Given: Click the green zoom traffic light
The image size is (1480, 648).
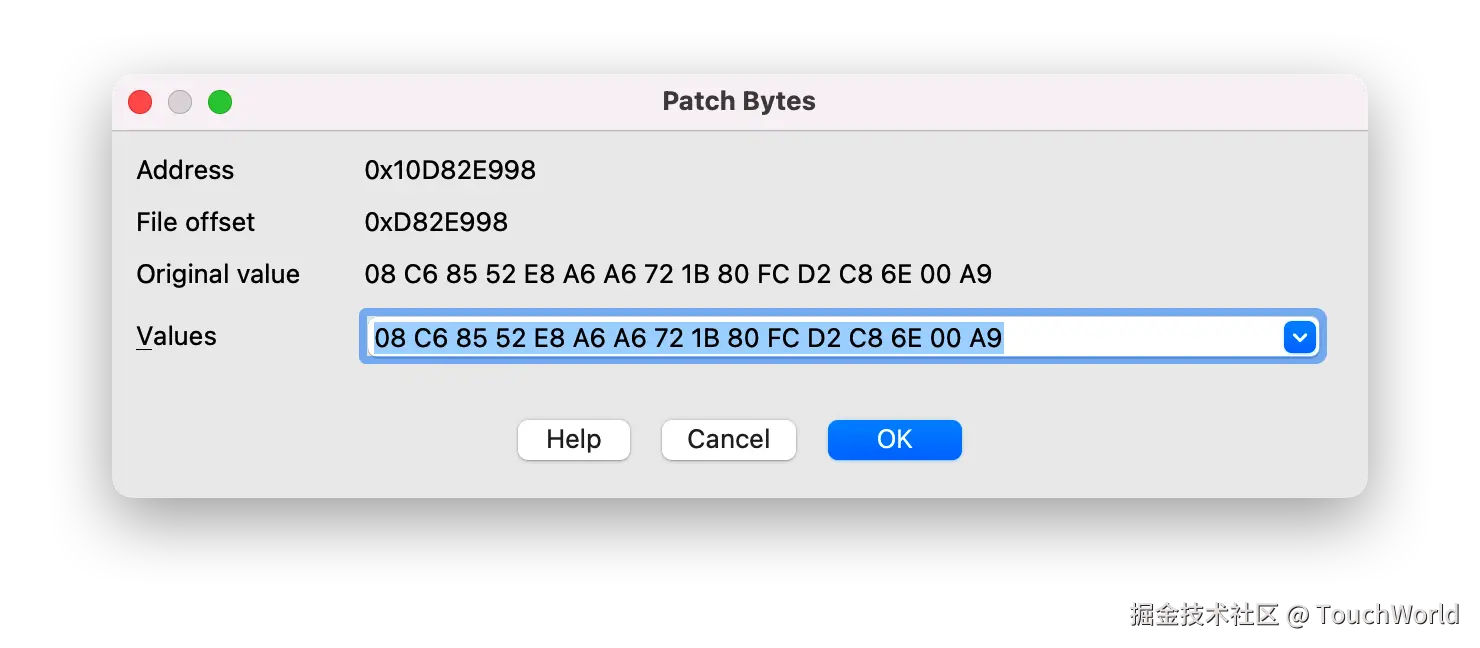Looking at the screenshot, I should pos(219,101).
